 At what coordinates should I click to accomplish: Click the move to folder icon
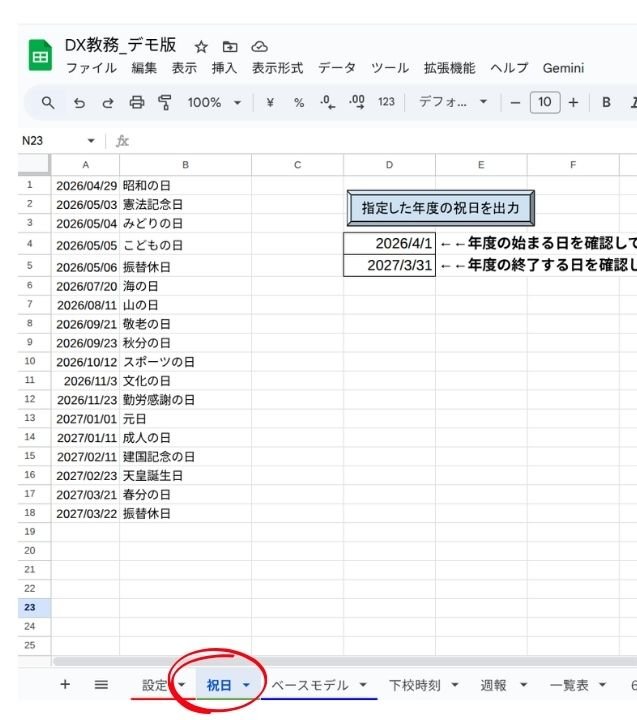point(230,46)
